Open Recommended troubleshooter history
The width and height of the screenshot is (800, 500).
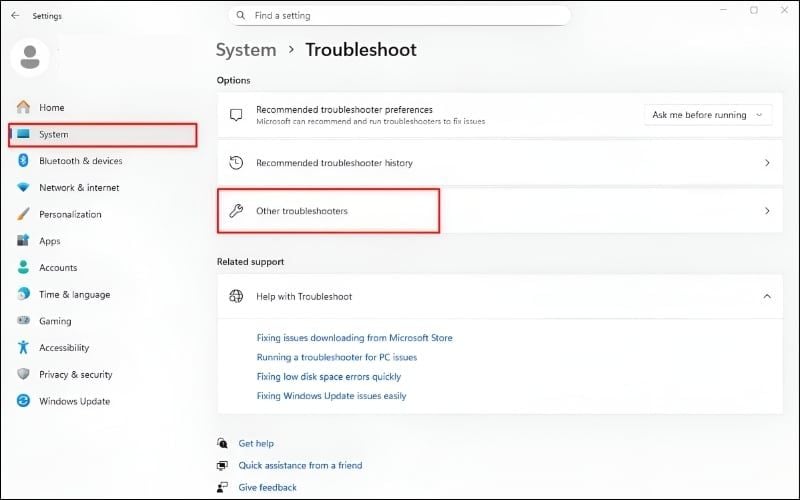pyautogui.click(x=500, y=163)
